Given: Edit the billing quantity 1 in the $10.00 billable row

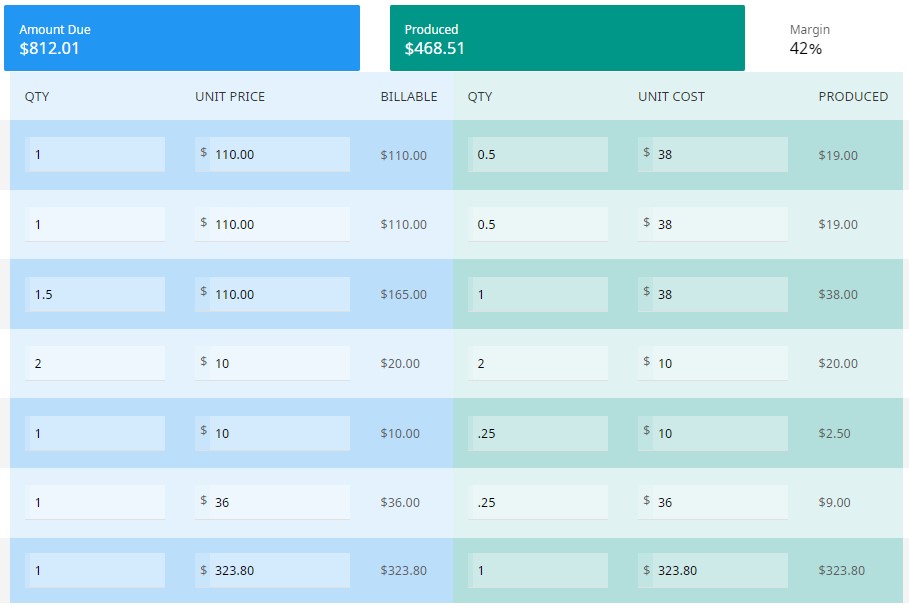Looking at the screenshot, I should pyautogui.click(x=95, y=433).
